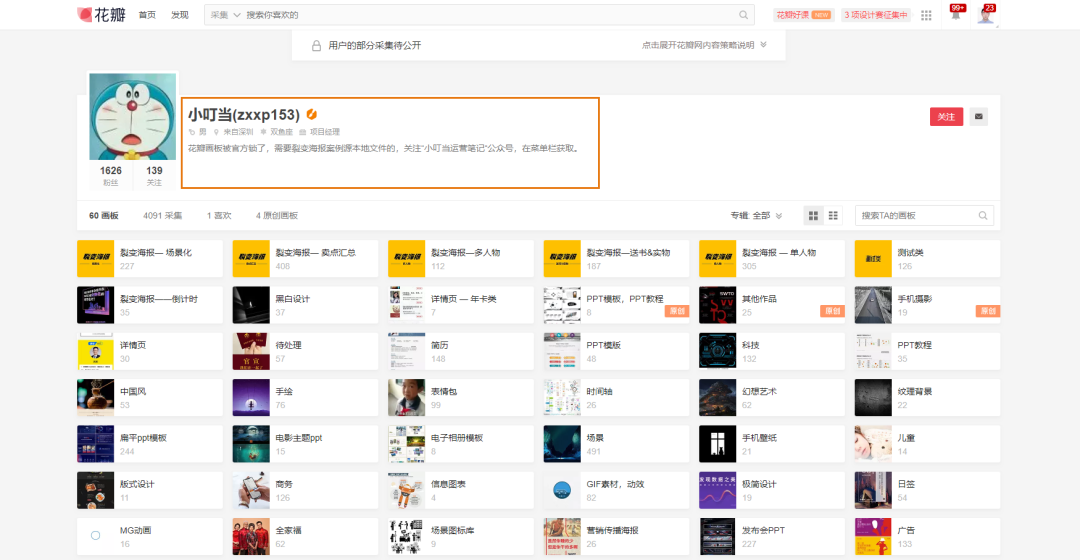
Task: Click the search magnifier in the top bar
Action: (743, 15)
